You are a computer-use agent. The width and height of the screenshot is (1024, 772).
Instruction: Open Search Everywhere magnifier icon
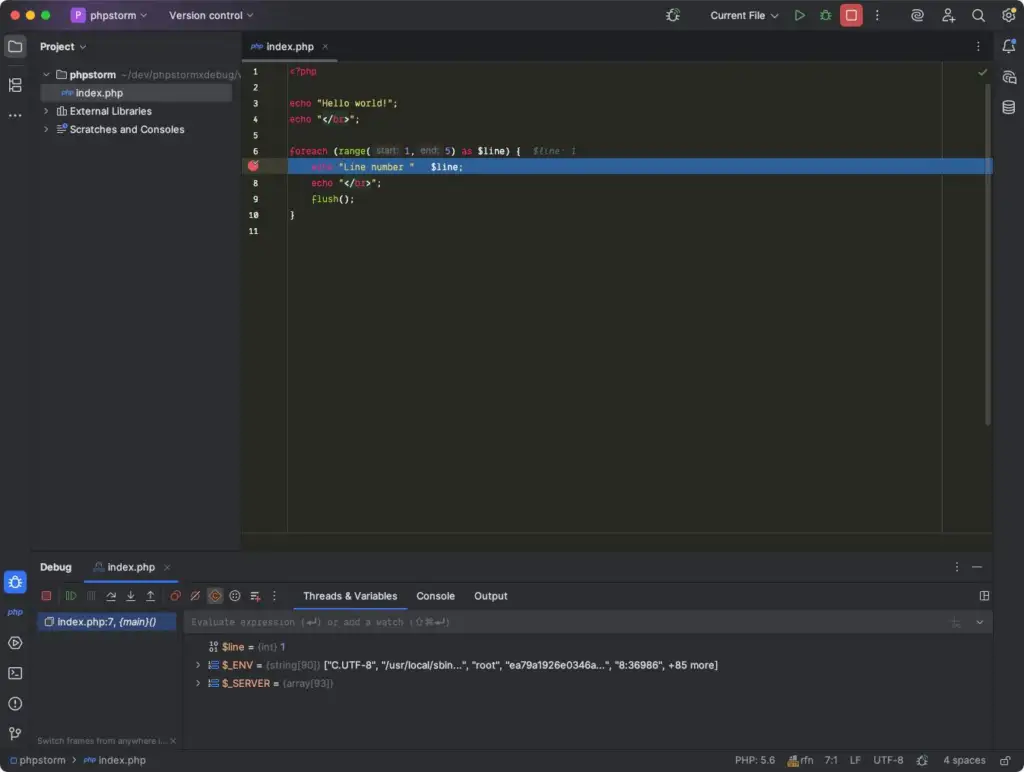point(978,15)
